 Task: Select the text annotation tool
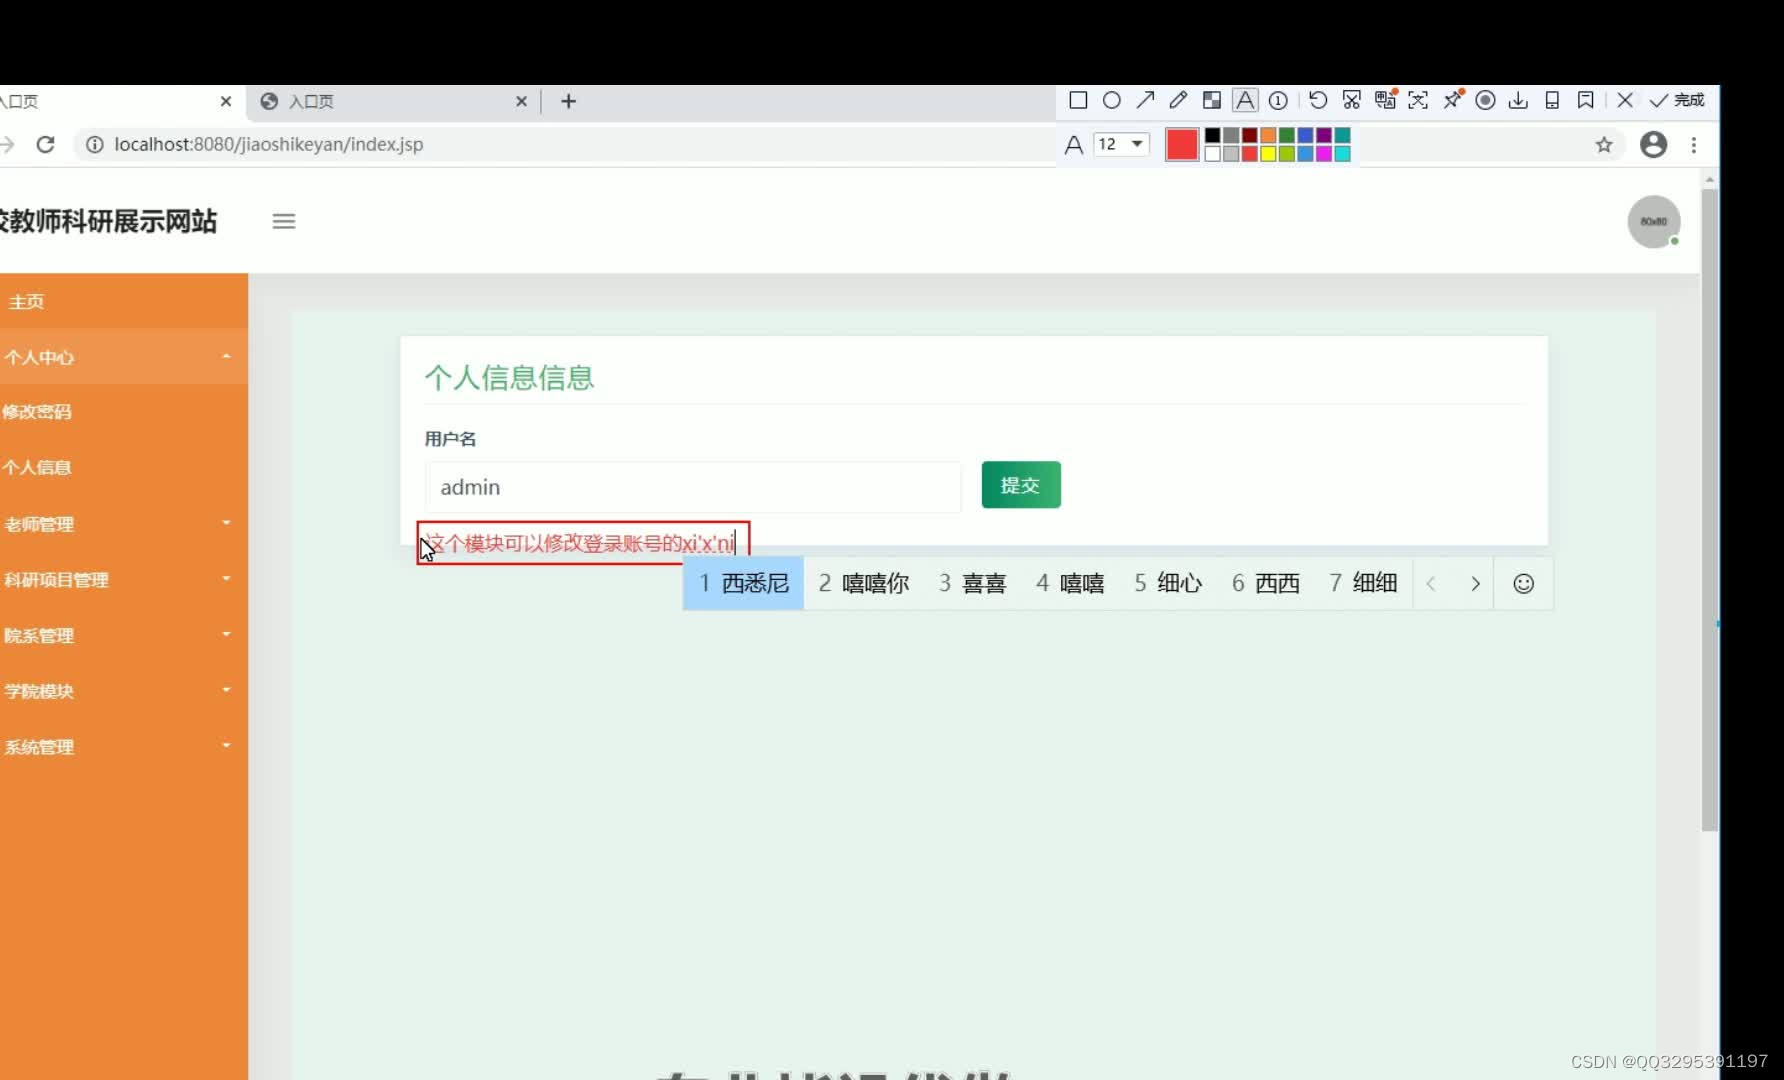click(1245, 100)
